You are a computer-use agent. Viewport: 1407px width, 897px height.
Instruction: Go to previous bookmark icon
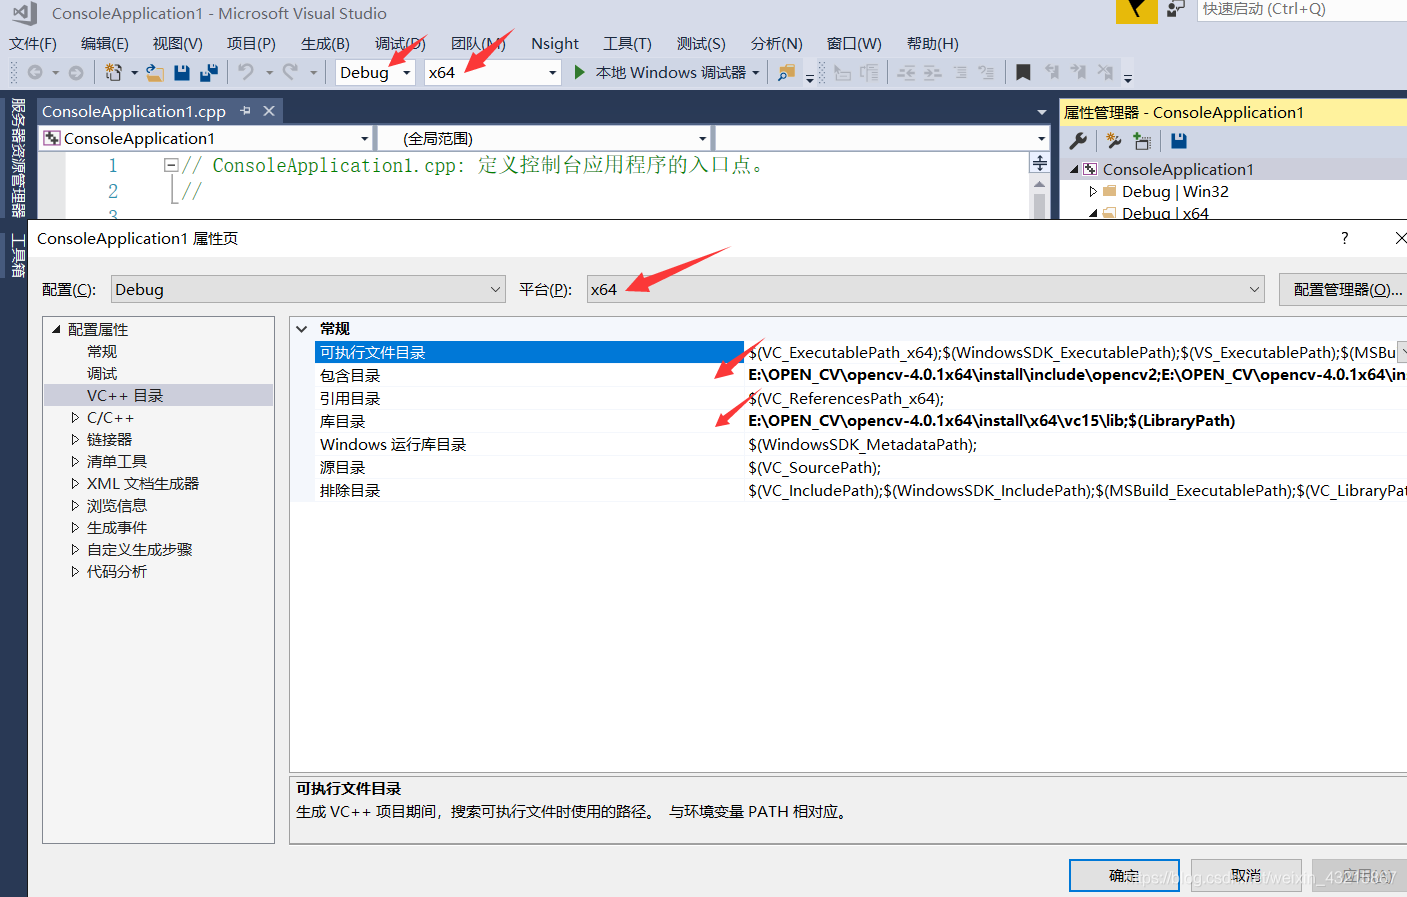1052,72
